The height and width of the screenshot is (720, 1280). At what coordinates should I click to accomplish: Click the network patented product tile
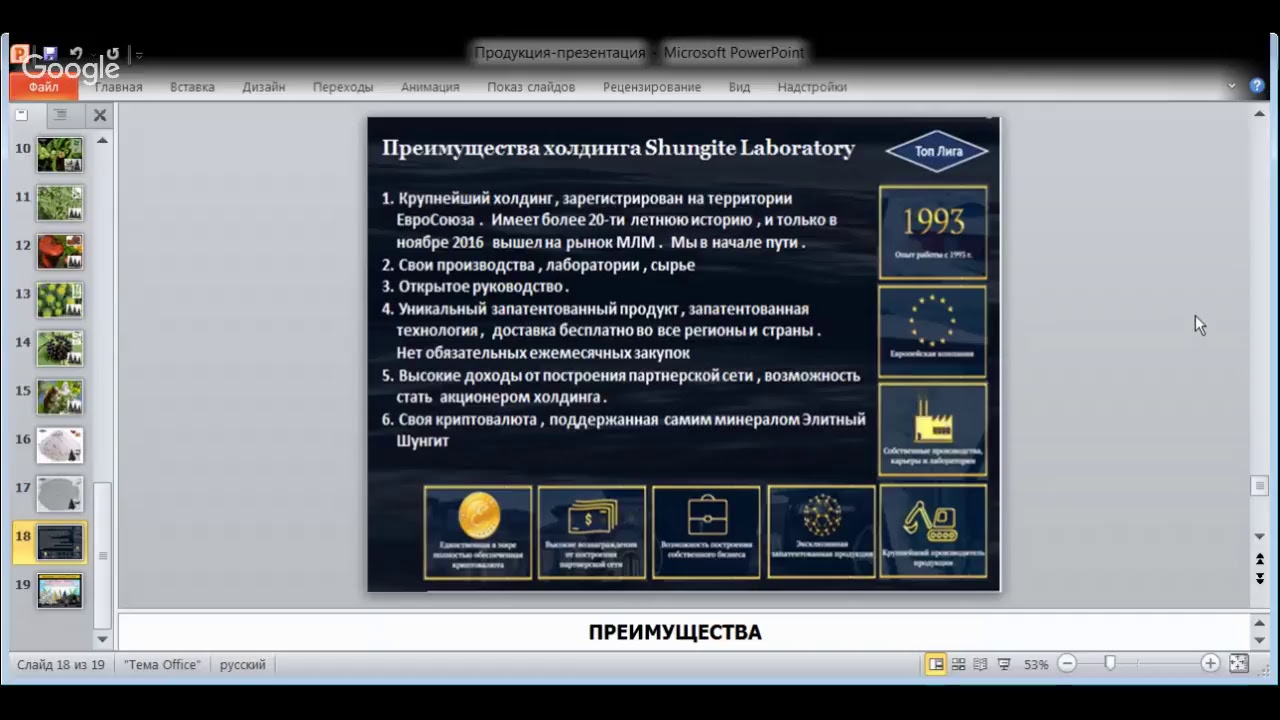(x=821, y=532)
